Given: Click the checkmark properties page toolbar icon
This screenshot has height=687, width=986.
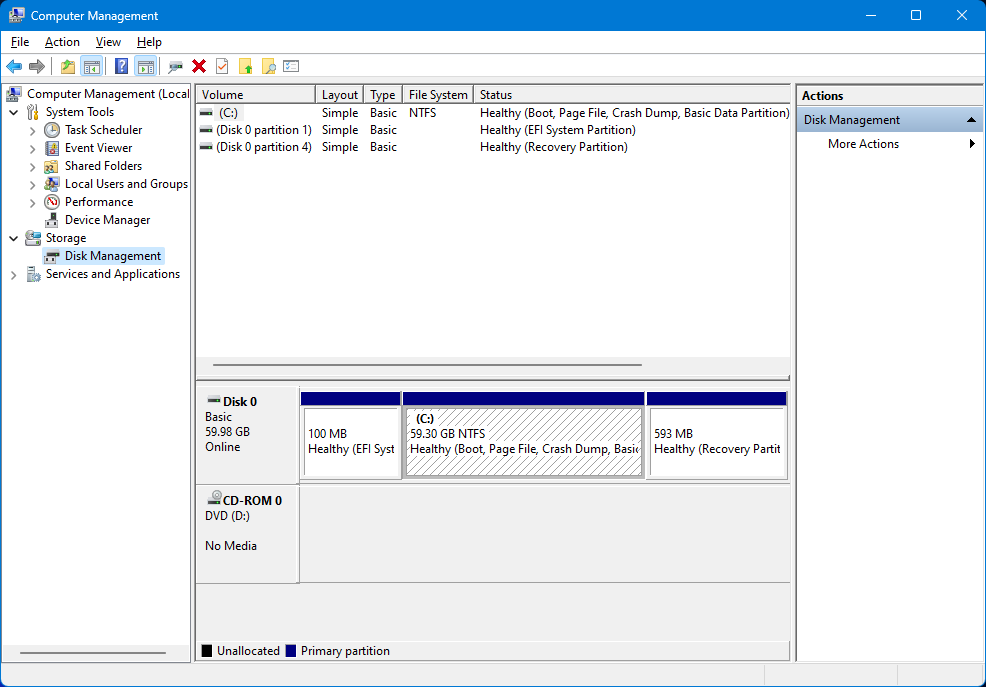Looking at the screenshot, I should [222, 66].
